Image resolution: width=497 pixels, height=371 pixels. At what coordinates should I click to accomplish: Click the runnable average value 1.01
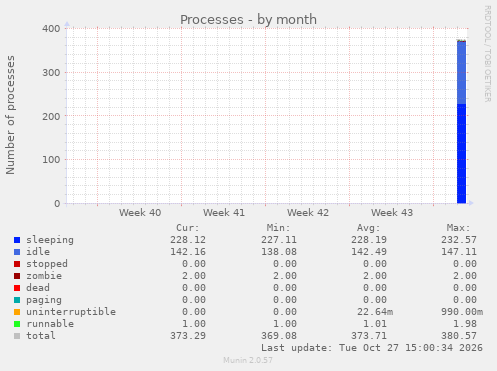click(375, 324)
